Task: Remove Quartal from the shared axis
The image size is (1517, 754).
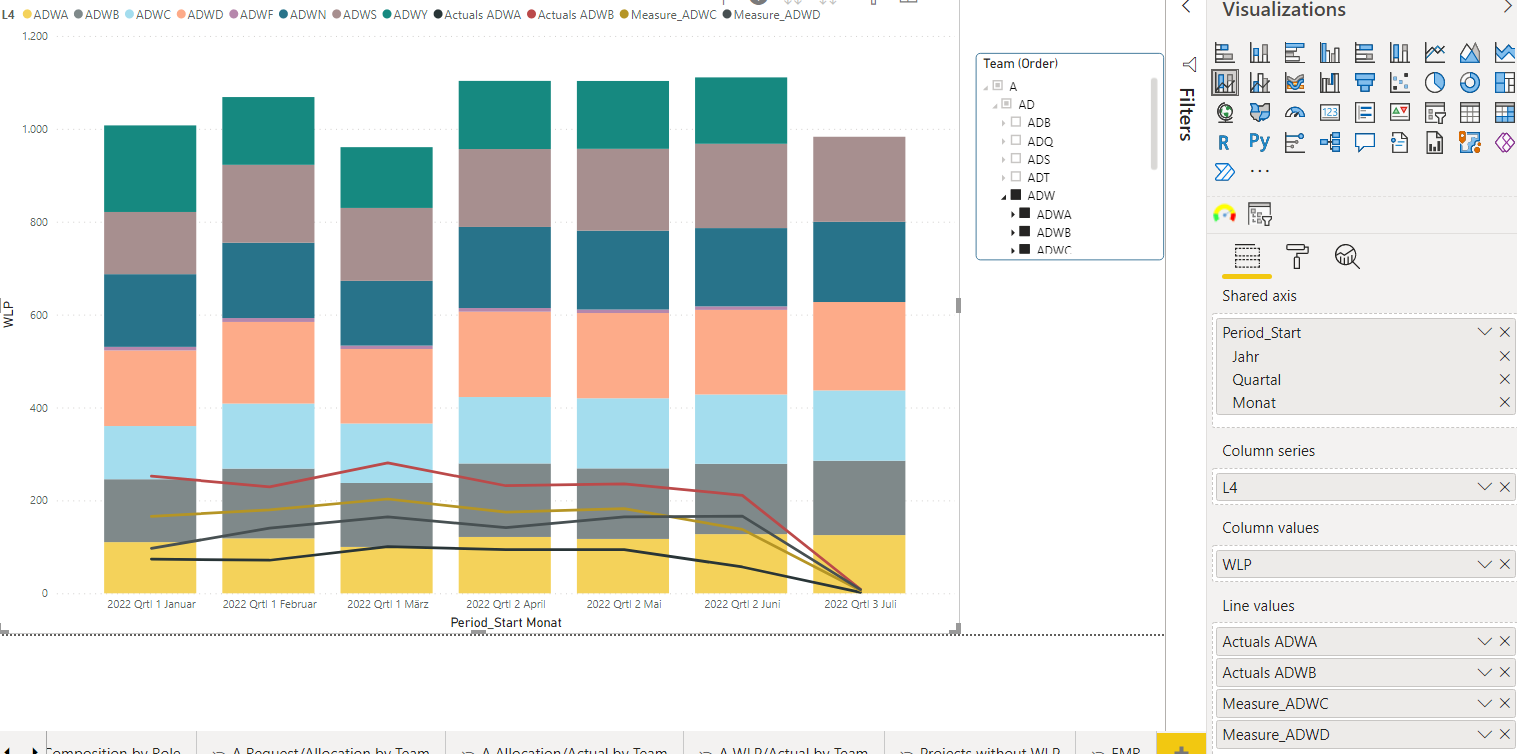Action: point(1505,379)
